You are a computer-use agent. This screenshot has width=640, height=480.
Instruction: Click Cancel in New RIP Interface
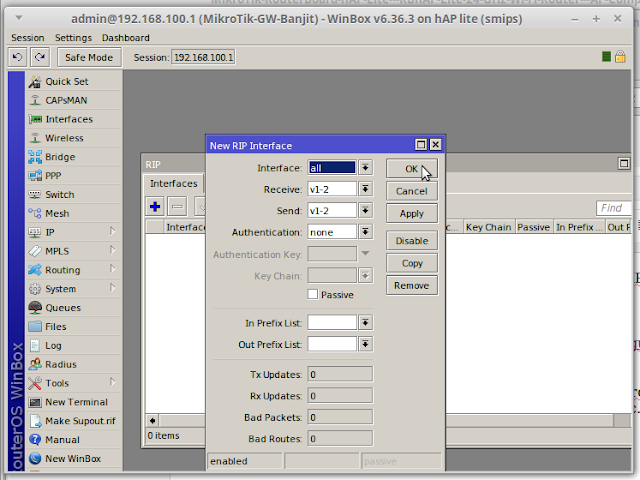(412, 191)
